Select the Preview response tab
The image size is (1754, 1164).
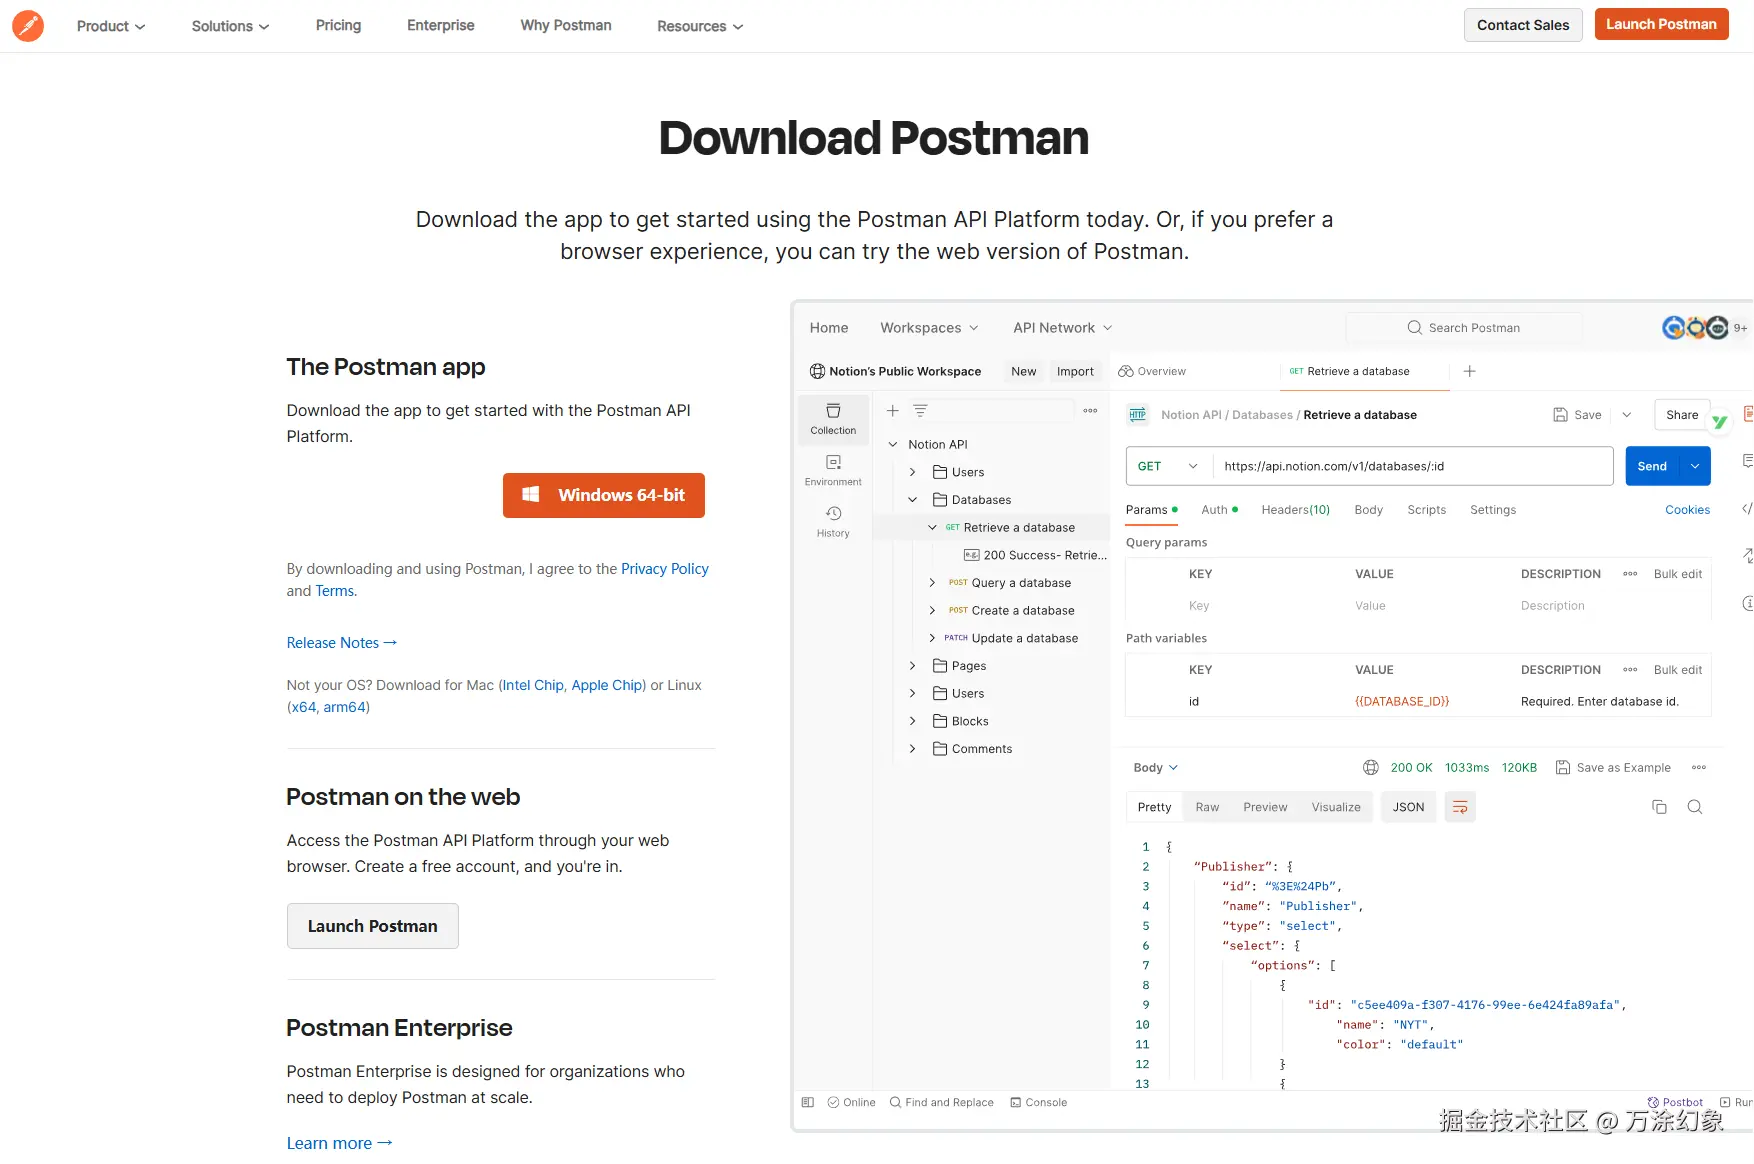[x=1265, y=807]
